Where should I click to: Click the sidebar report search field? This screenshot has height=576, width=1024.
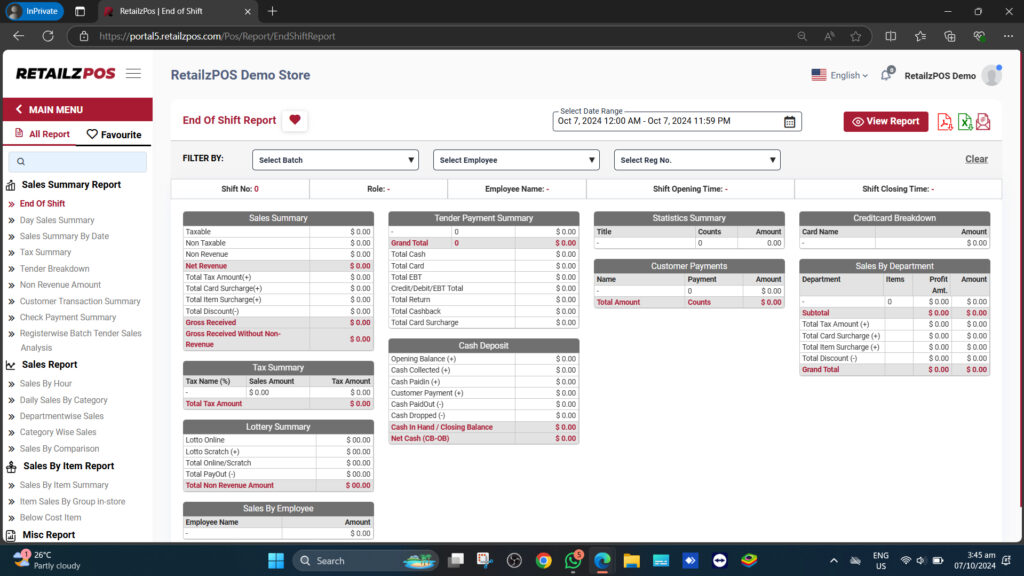coord(78,161)
